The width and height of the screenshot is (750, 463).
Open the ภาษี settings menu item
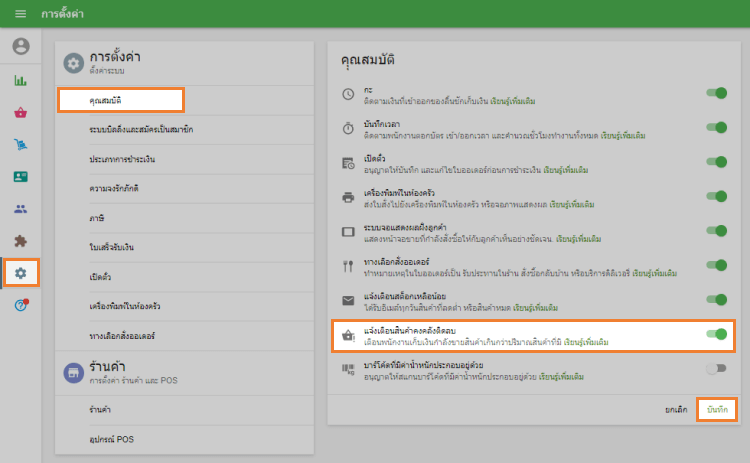click(97, 217)
